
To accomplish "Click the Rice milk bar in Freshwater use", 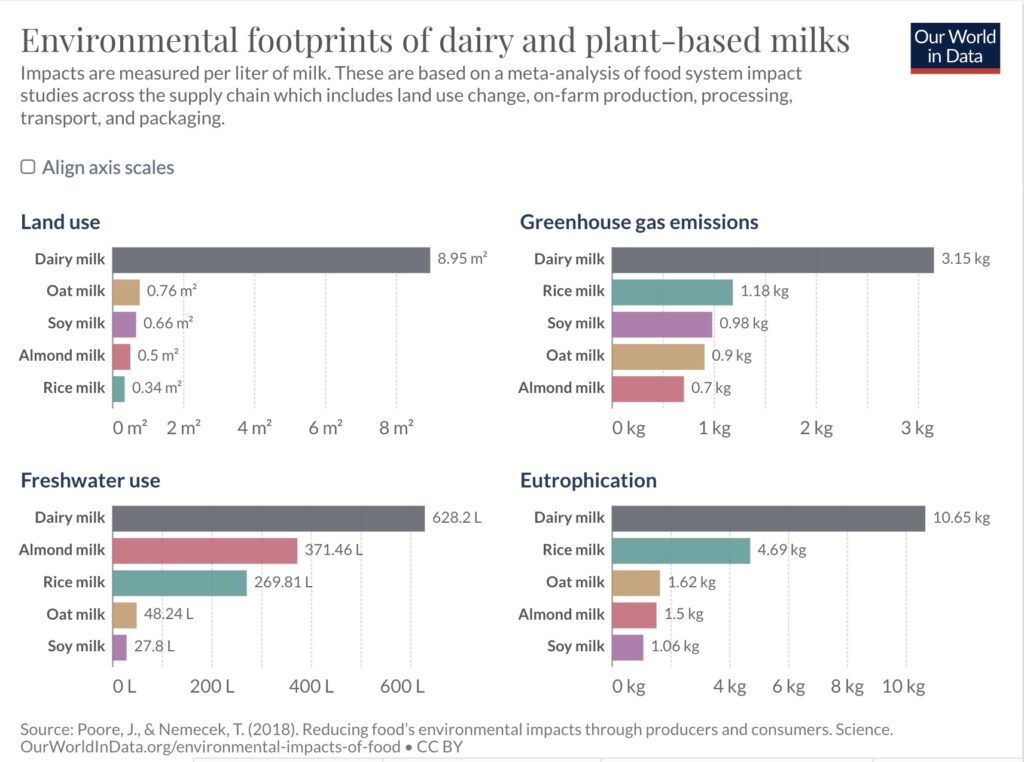I will point(179,582).
